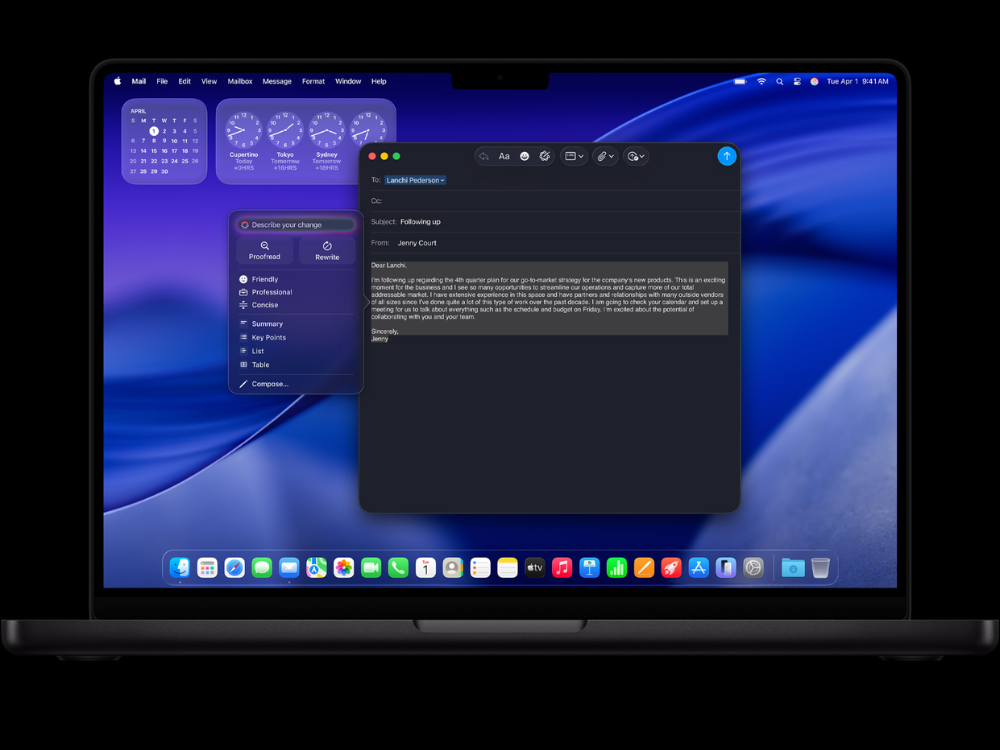Expand the attachment paperclip dropdown
1000x750 pixels.
tap(605, 156)
